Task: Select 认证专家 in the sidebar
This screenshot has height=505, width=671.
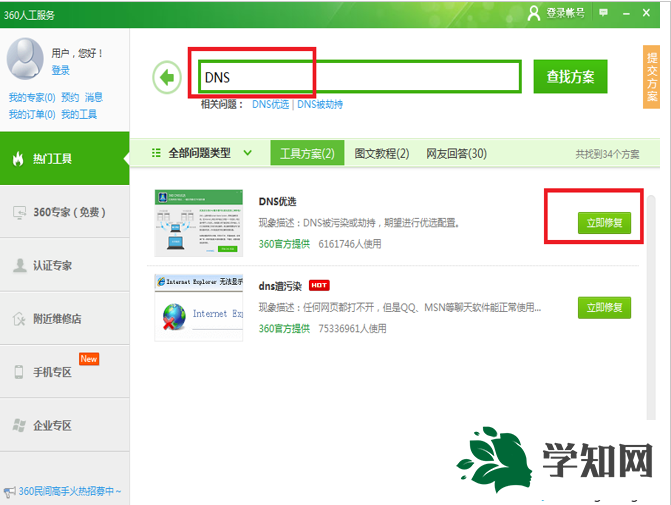Action: [x=65, y=265]
